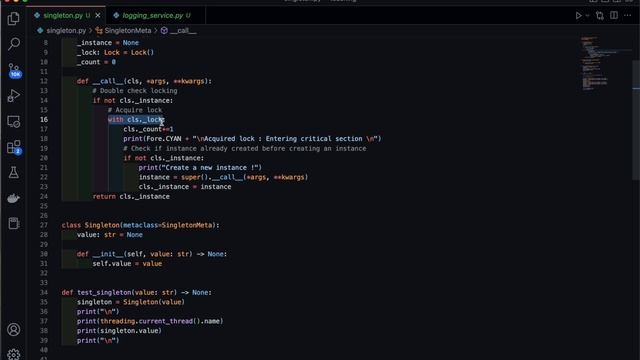Open the Remote Explorer view
The width and height of the screenshot is (640, 360).
[x=13, y=121]
